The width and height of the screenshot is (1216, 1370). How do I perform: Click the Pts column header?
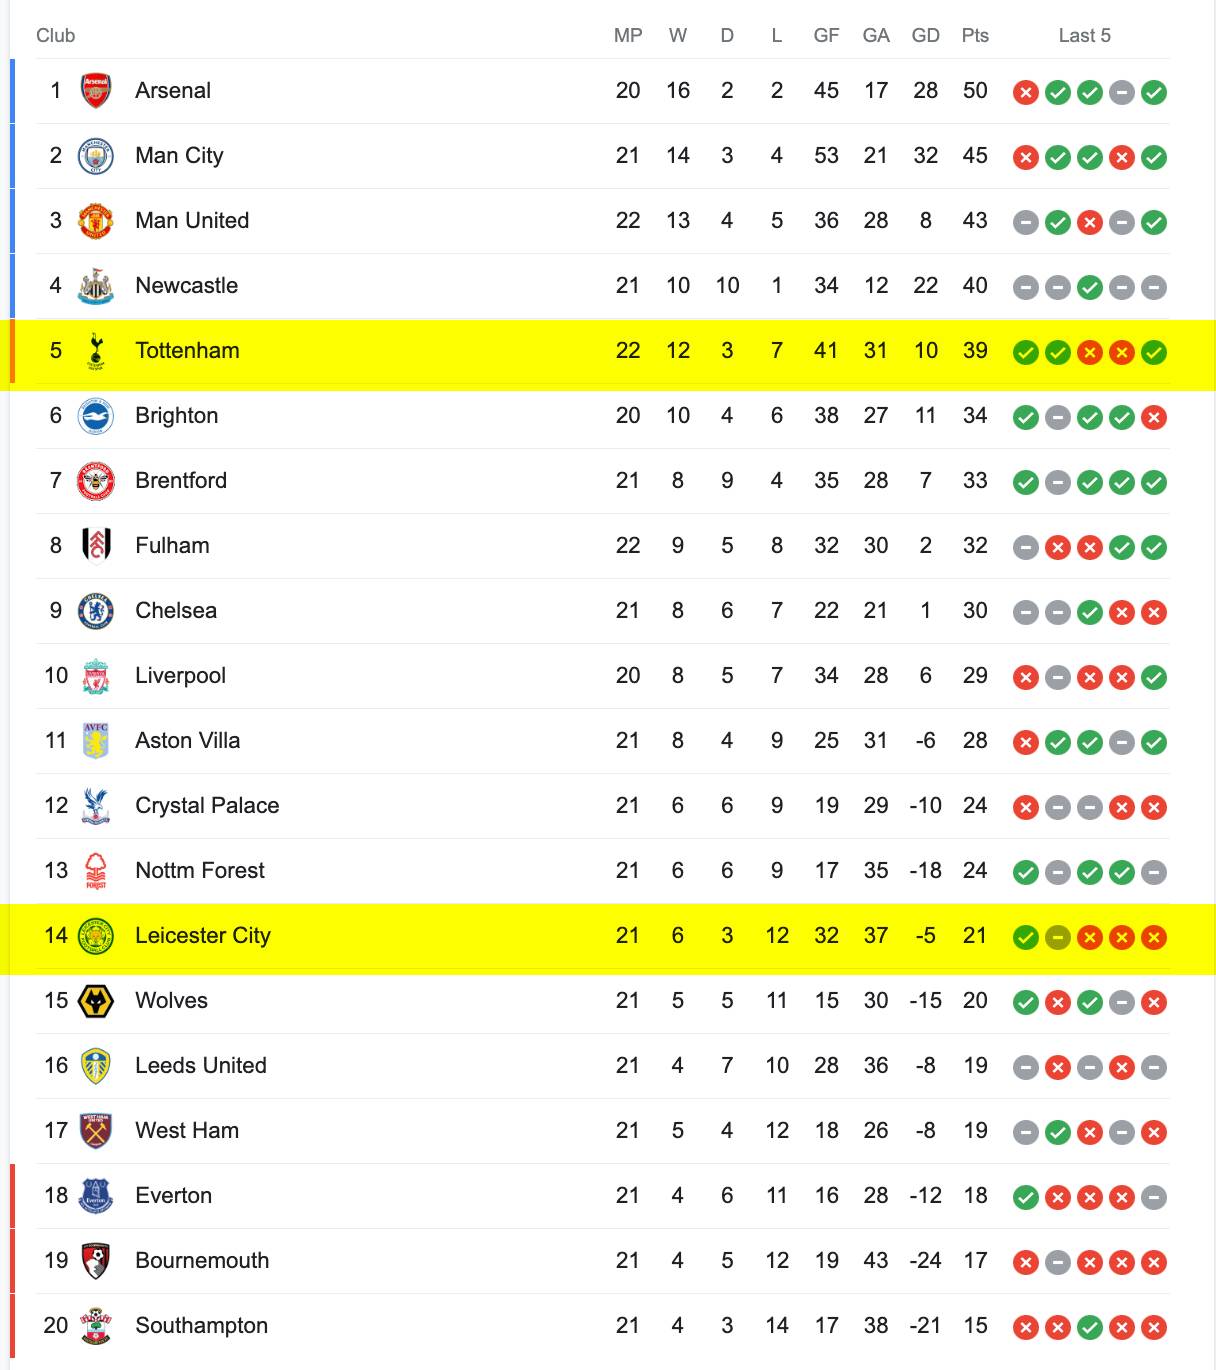[x=975, y=36]
